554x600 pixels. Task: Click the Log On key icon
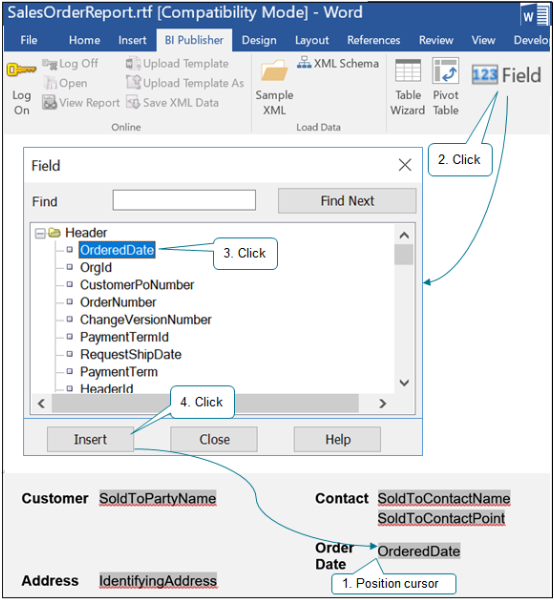click(x=21, y=70)
